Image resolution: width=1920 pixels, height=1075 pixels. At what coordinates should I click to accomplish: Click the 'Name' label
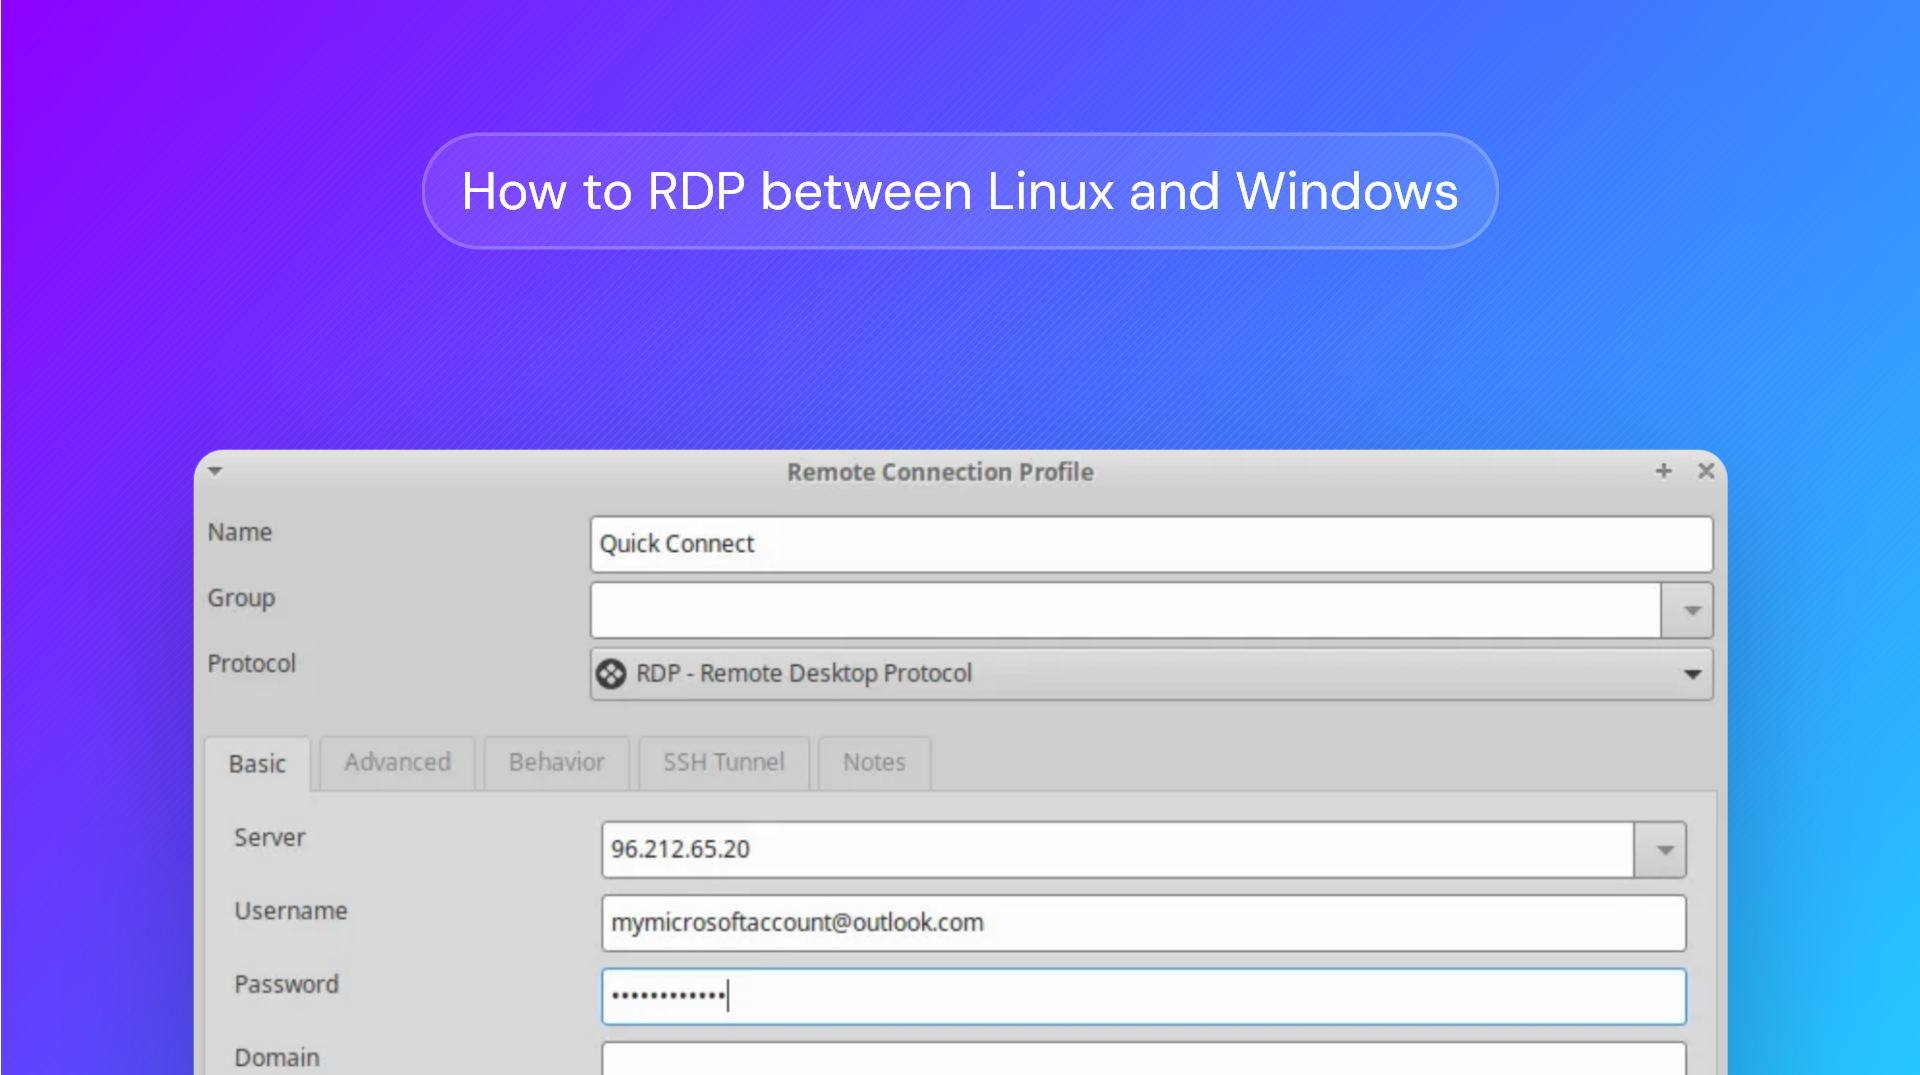[240, 532]
